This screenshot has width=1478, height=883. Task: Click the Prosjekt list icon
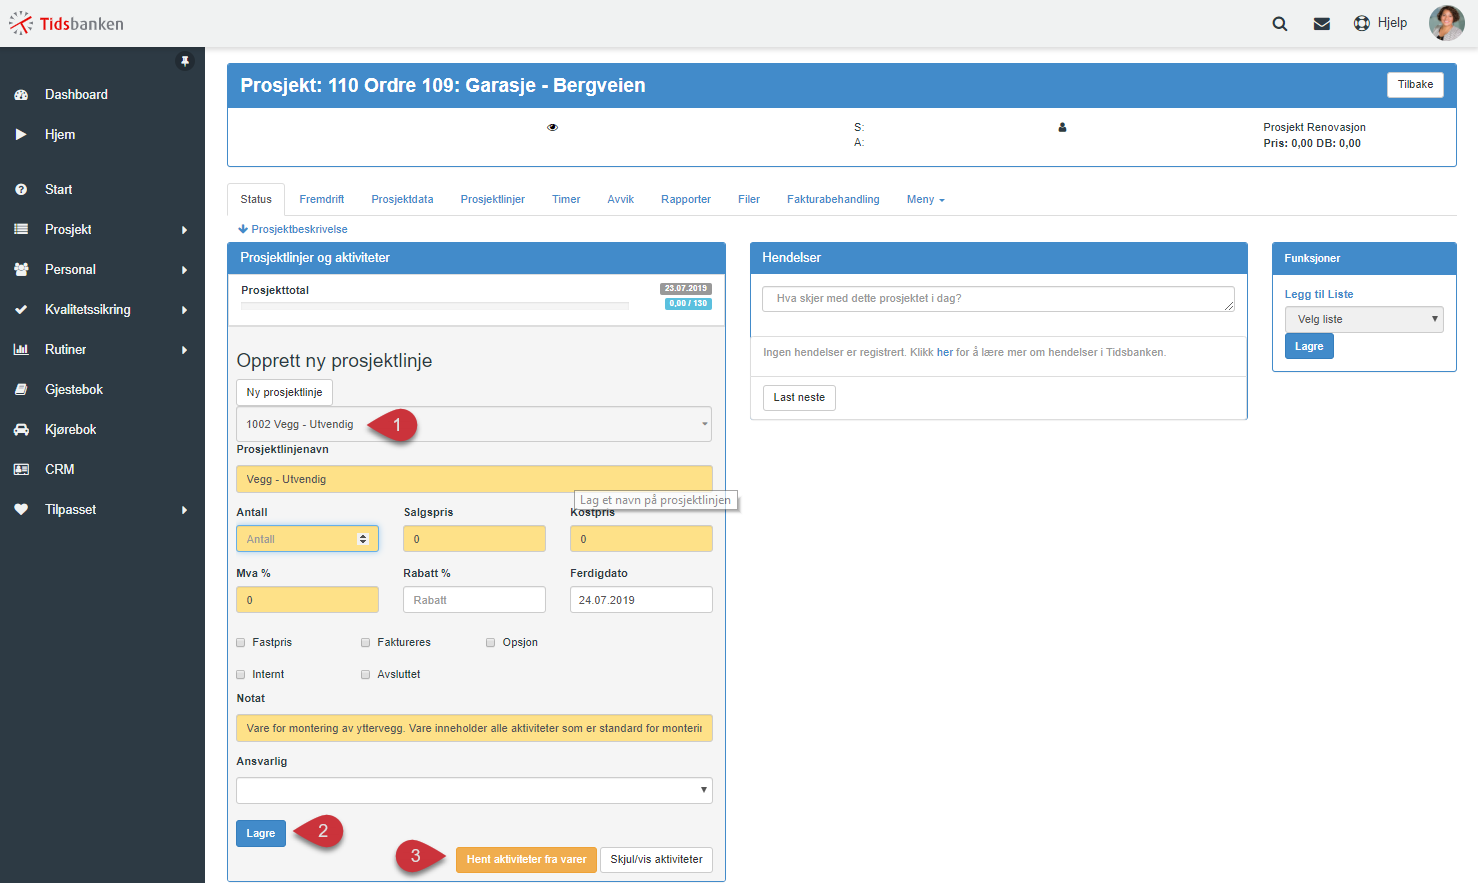21,229
